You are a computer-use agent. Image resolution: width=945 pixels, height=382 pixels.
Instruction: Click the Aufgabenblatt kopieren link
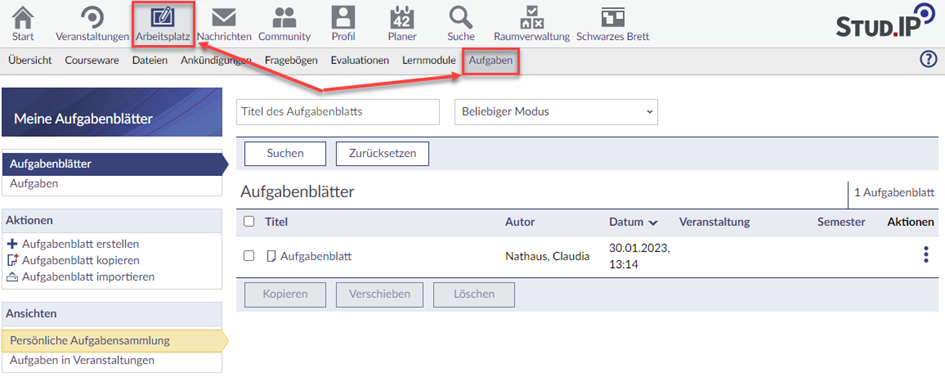[x=81, y=260]
